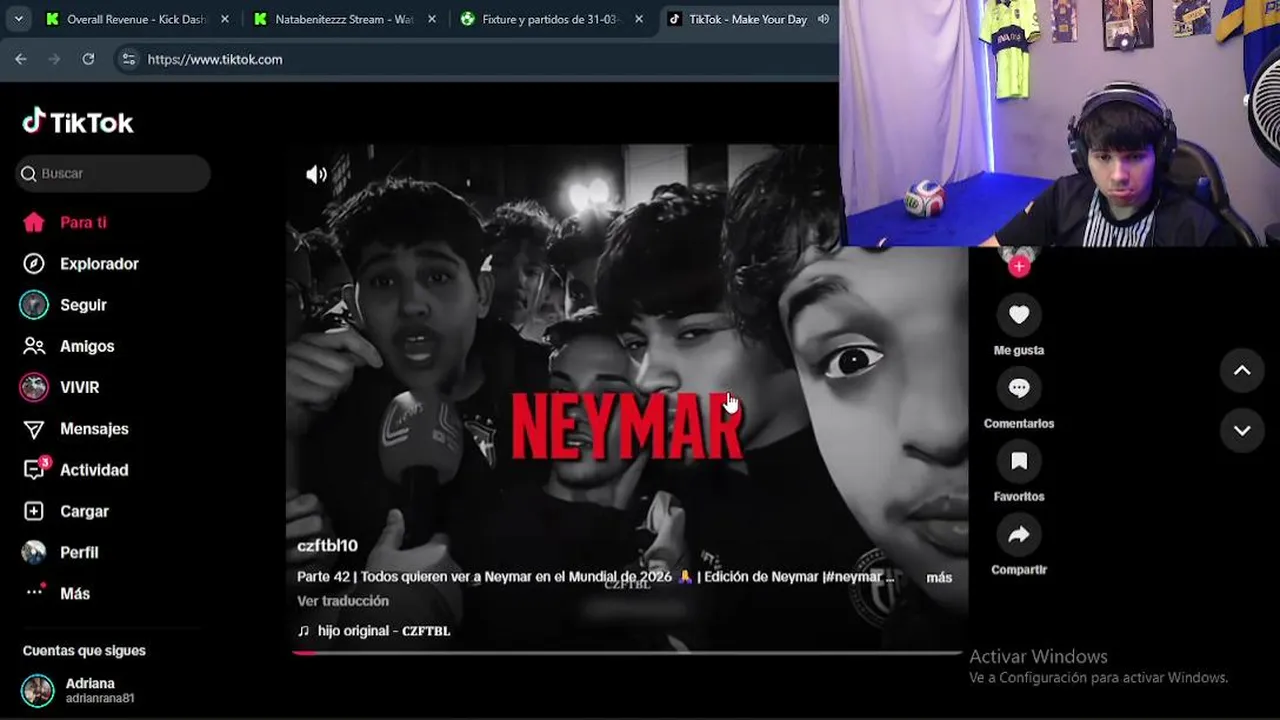
Task: Open hijo original - CZFTBL sound
Action: (374, 631)
